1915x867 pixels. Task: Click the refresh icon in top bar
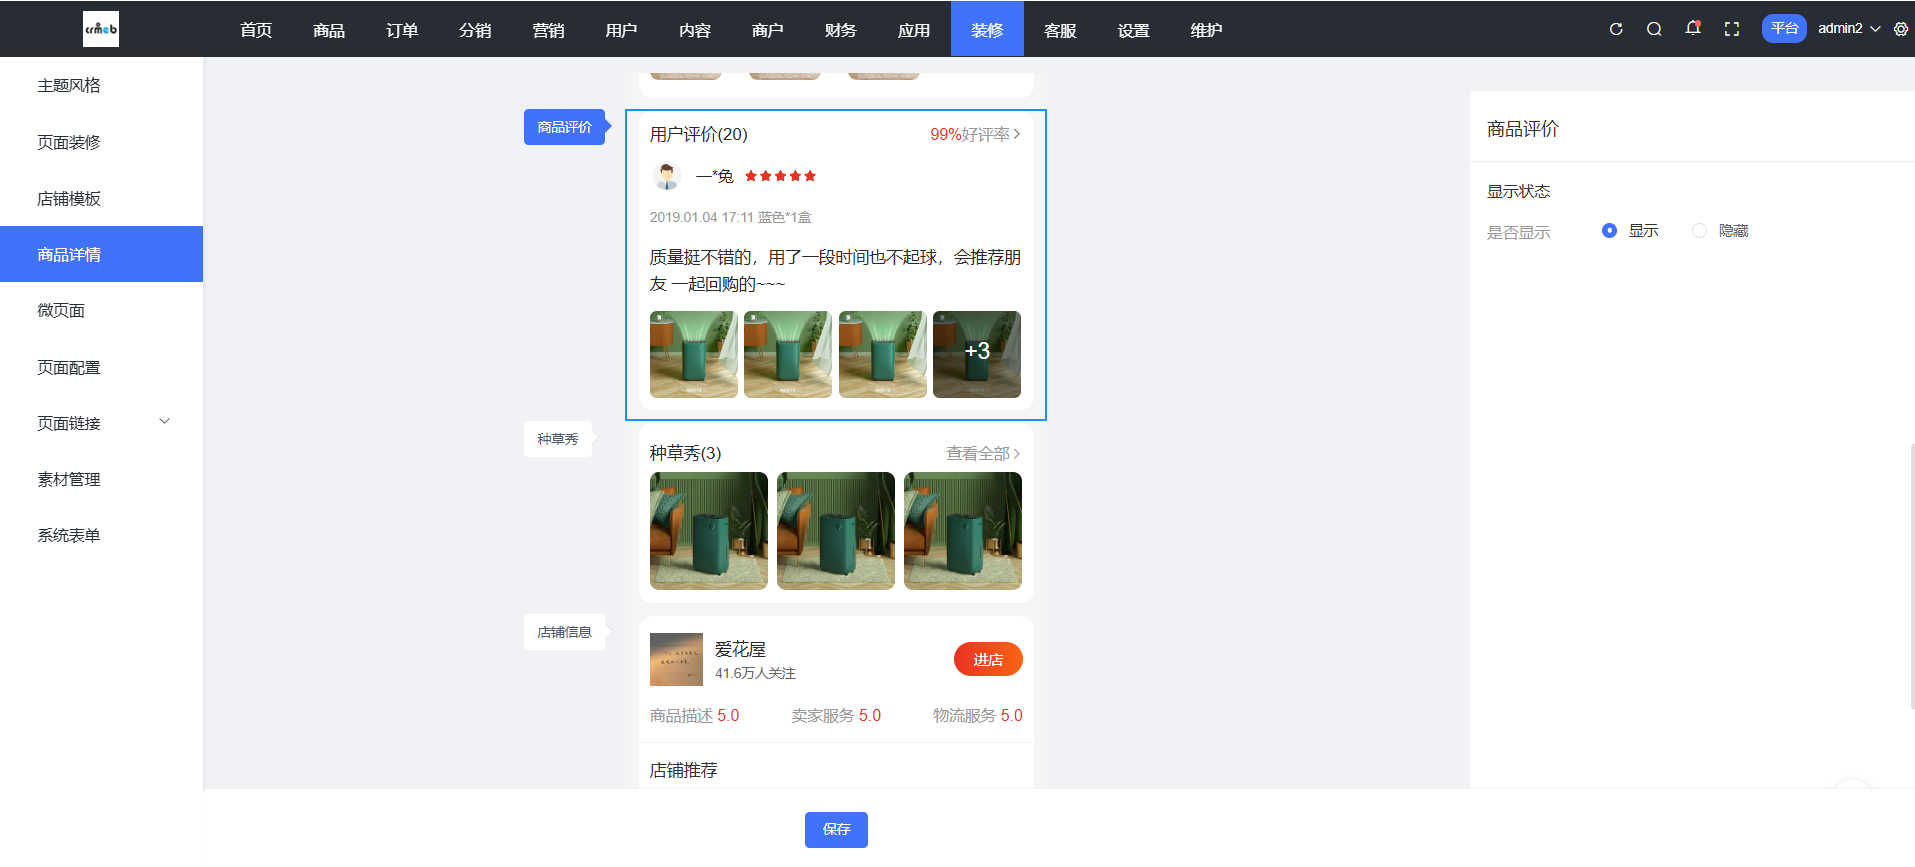[x=1615, y=29]
